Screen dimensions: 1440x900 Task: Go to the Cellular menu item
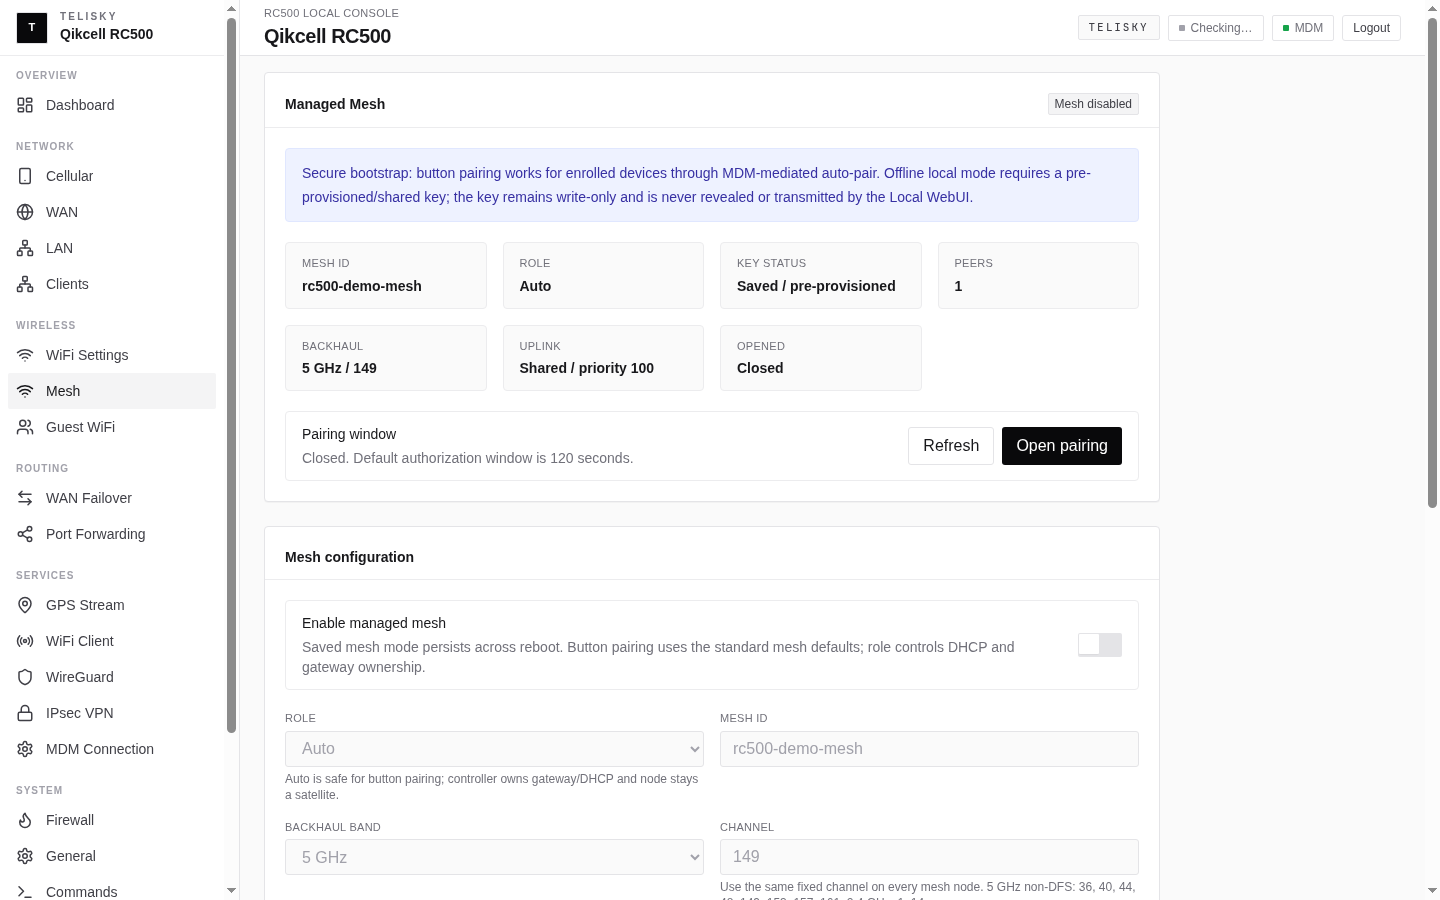[x=112, y=176]
